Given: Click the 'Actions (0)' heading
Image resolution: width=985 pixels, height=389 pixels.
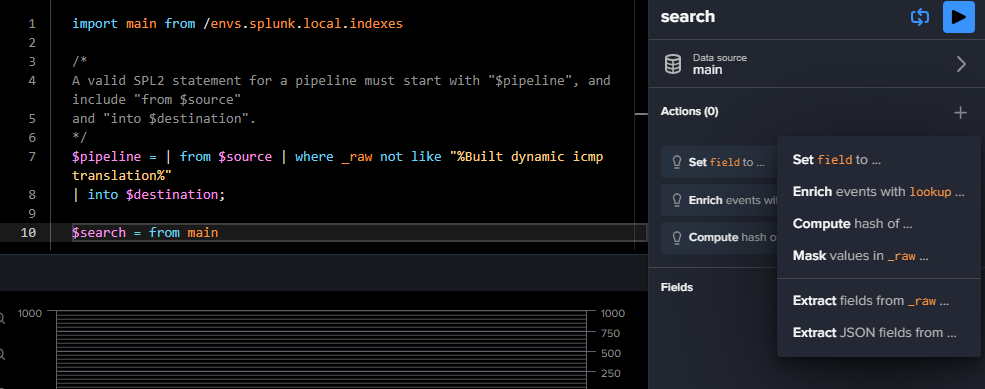Looking at the screenshot, I should [x=689, y=112].
